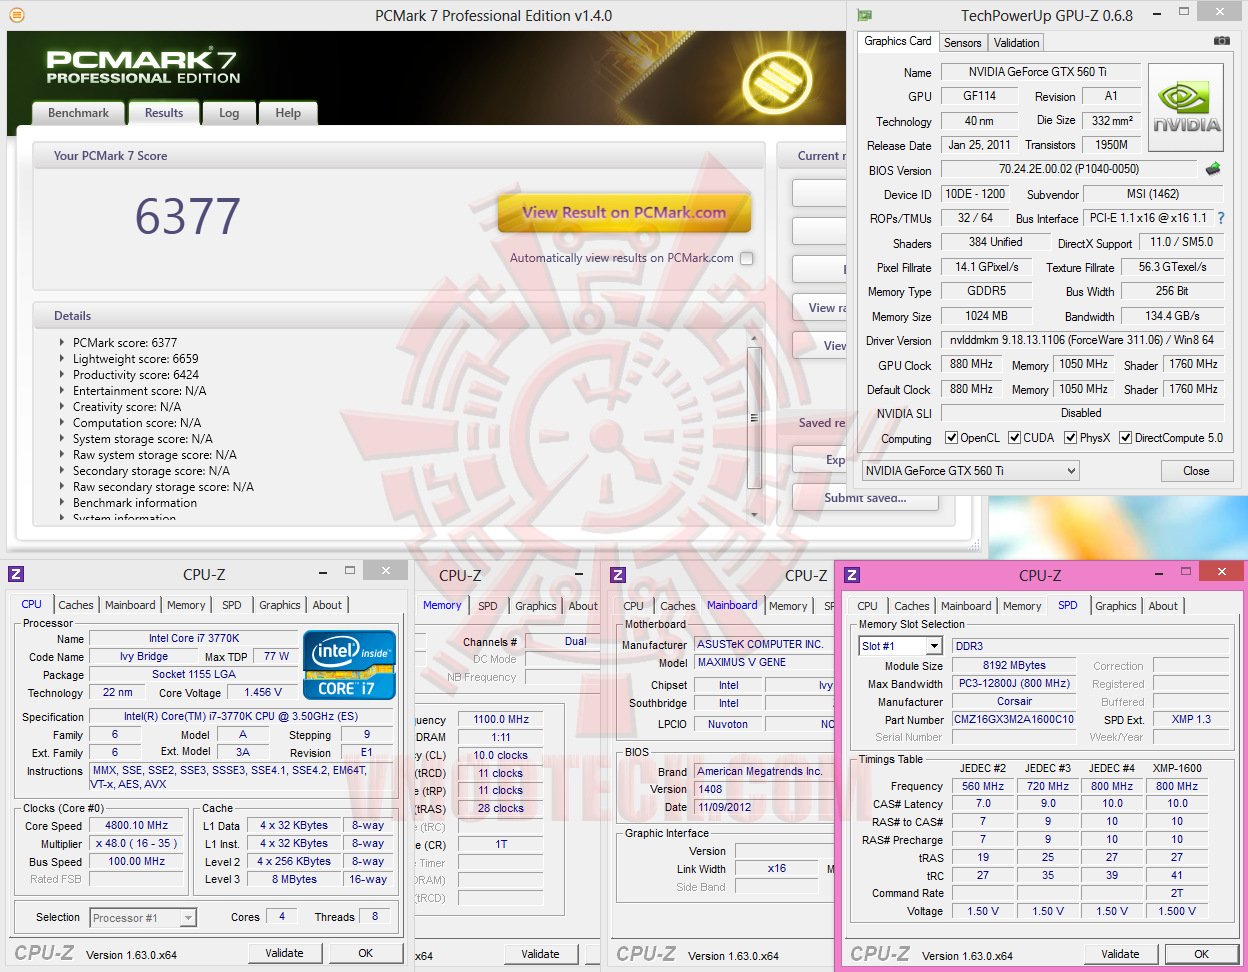The image size is (1248, 972).
Task: Click GPU-Z camera screenshot icon
Action: point(1222,41)
